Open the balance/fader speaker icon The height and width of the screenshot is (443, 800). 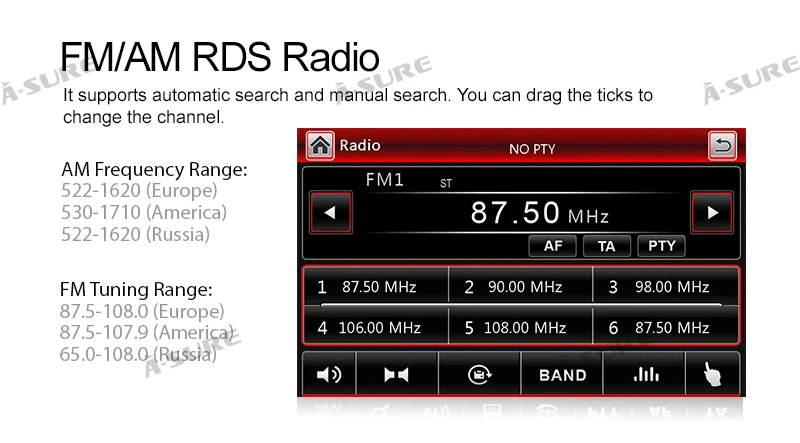click(x=396, y=375)
